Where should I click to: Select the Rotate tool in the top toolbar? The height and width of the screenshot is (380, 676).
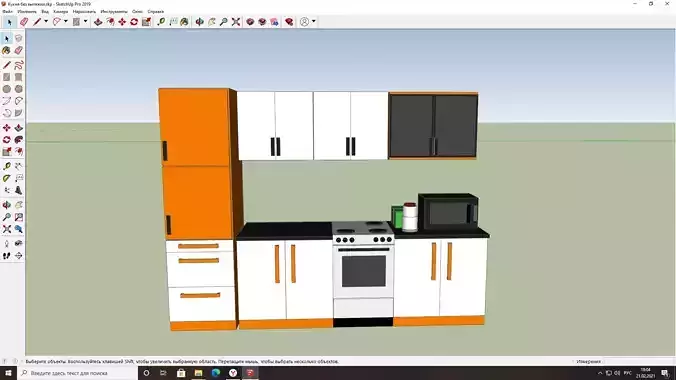point(134,22)
